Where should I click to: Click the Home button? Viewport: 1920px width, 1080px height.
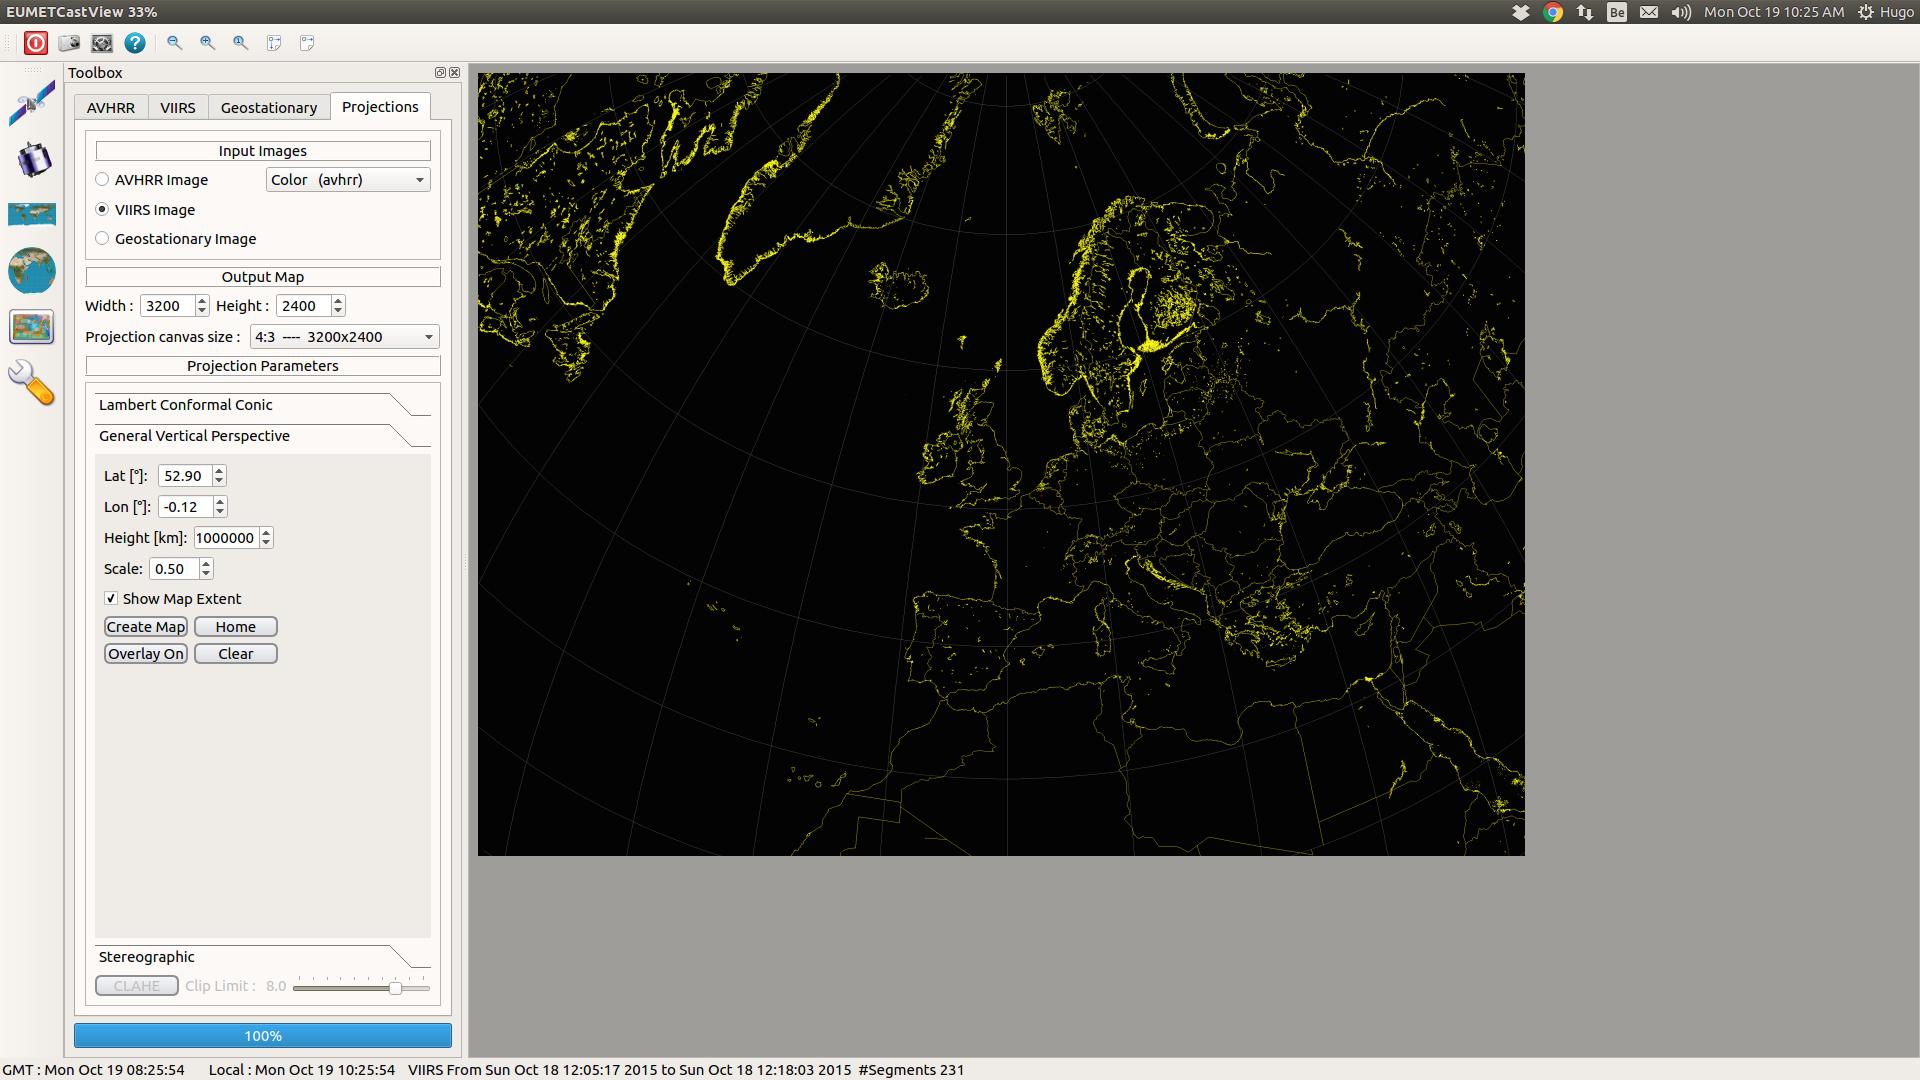tap(236, 627)
